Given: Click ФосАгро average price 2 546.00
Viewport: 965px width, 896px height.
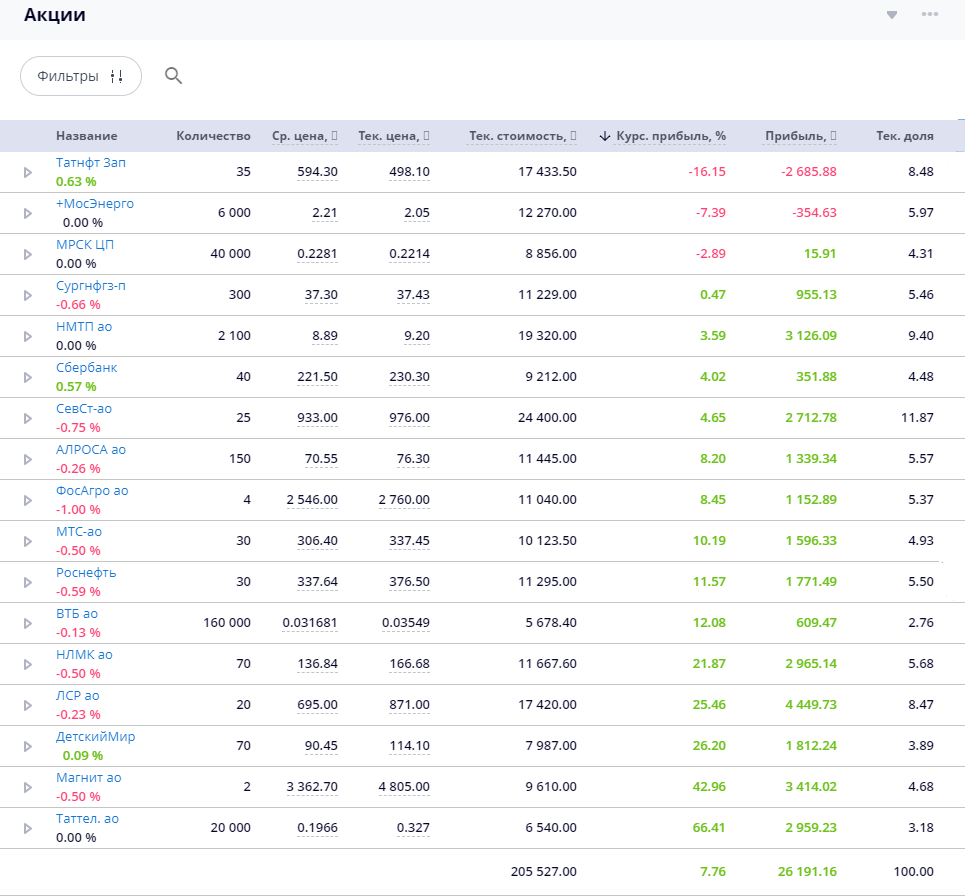Looking at the screenshot, I should coord(312,500).
